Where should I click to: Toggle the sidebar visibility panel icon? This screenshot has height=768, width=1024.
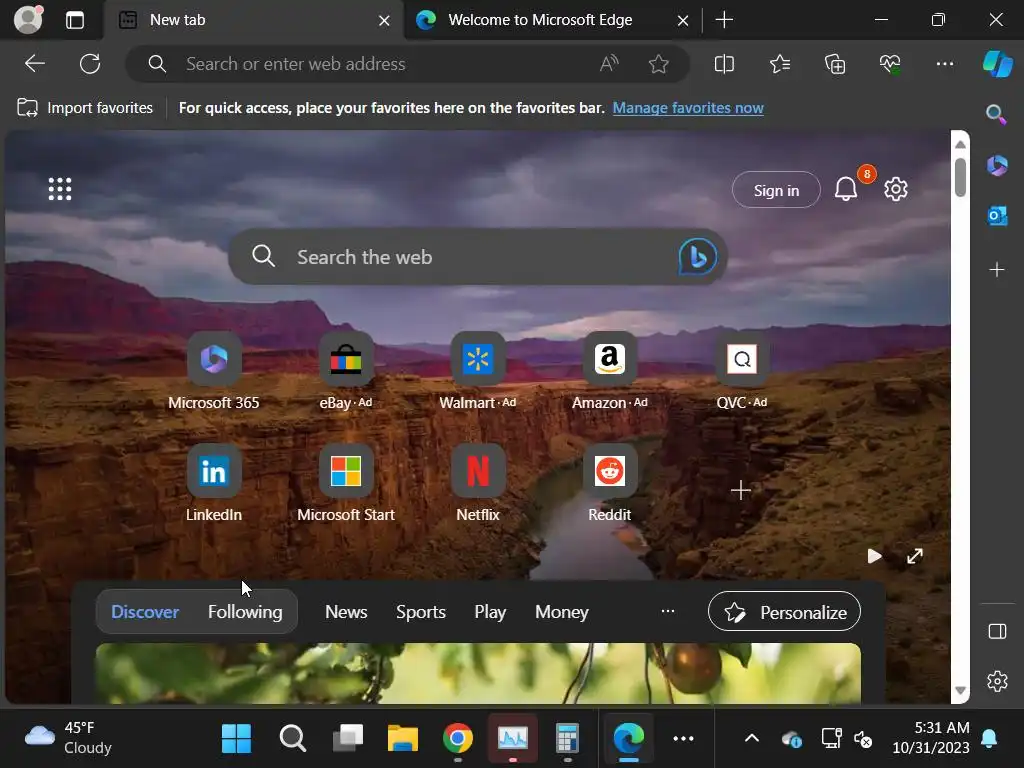tap(997, 632)
